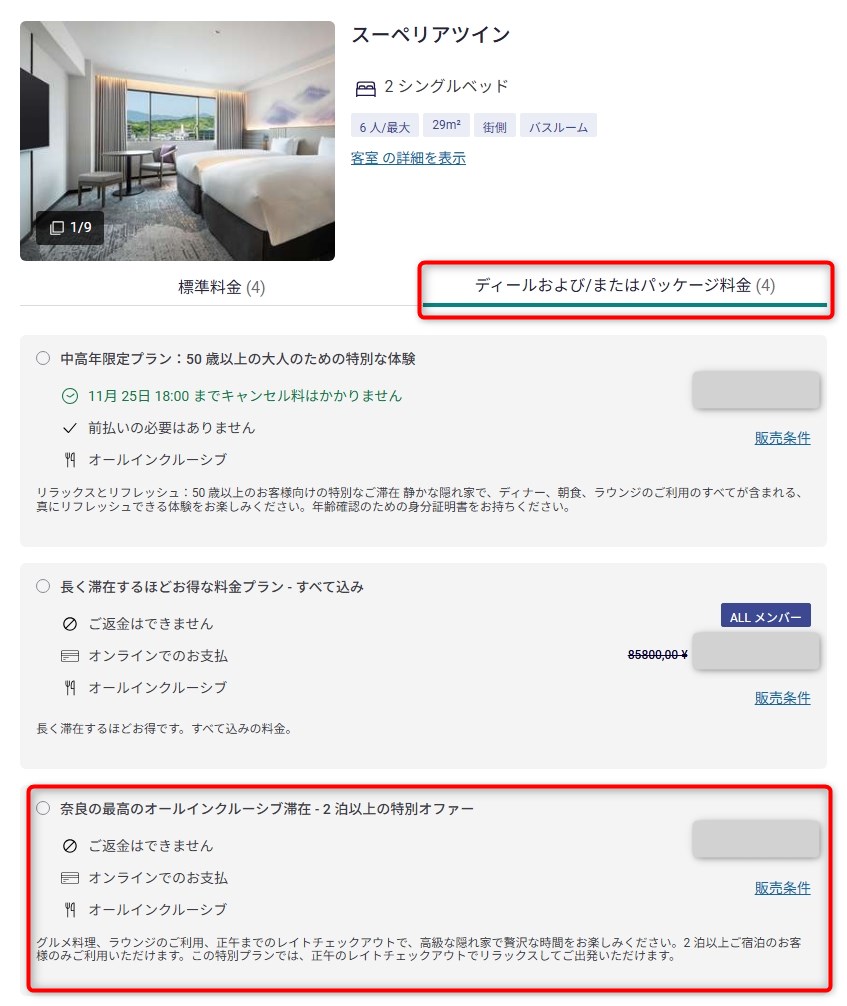Open 客室の詳細を表示 link
This screenshot has width=847, height=1006.
pos(408,158)
